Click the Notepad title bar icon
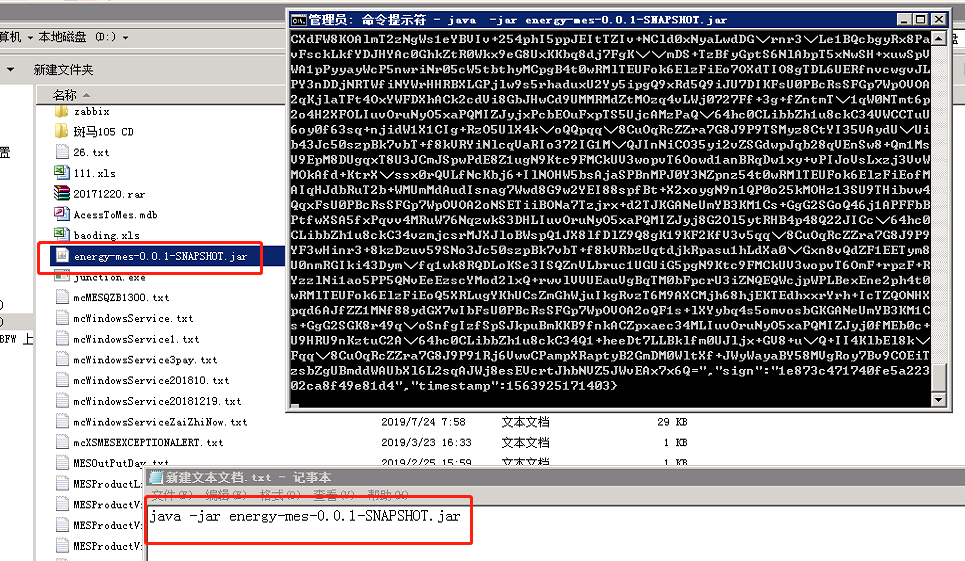The image size is (965, 561). click(156, 477)
